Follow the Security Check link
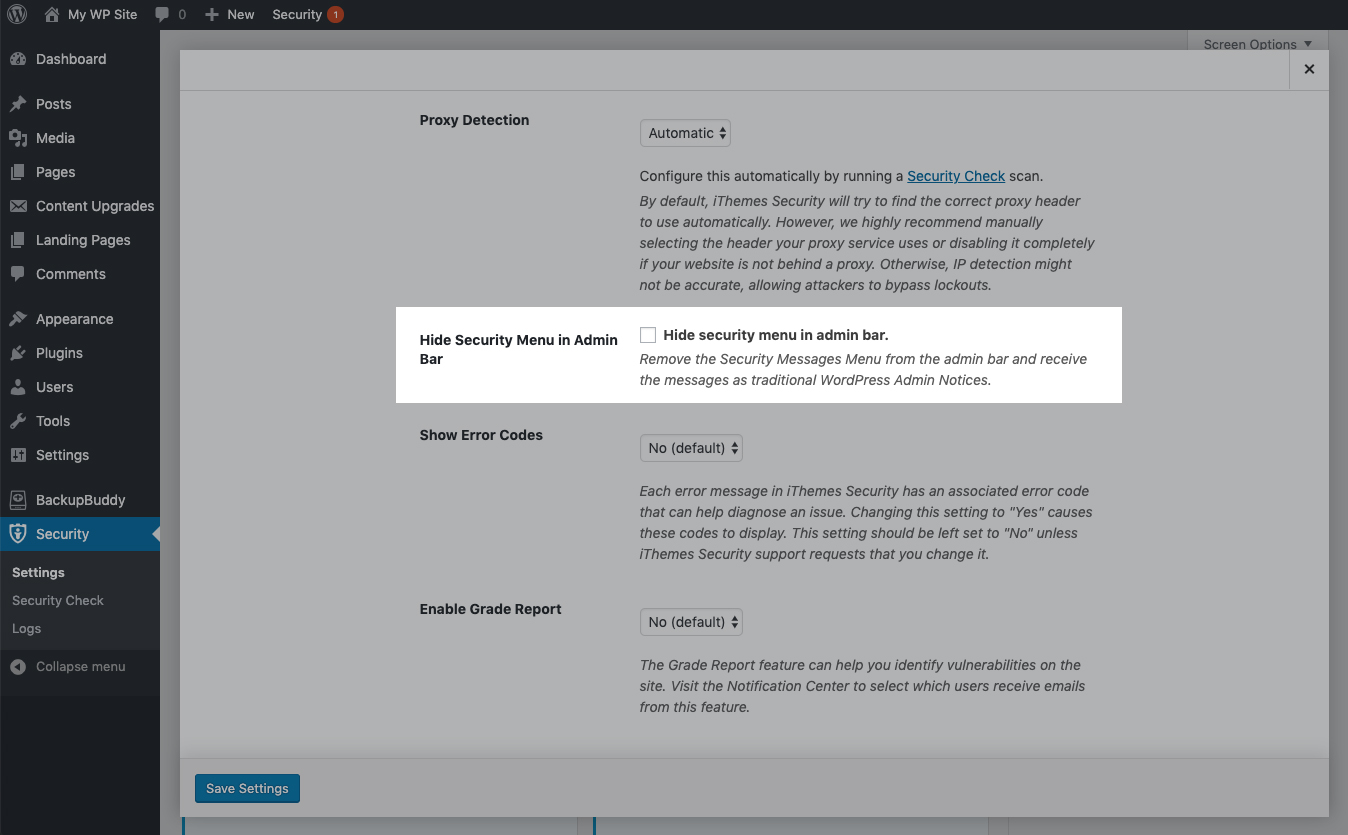1348x835 pixels. point(956,175)
